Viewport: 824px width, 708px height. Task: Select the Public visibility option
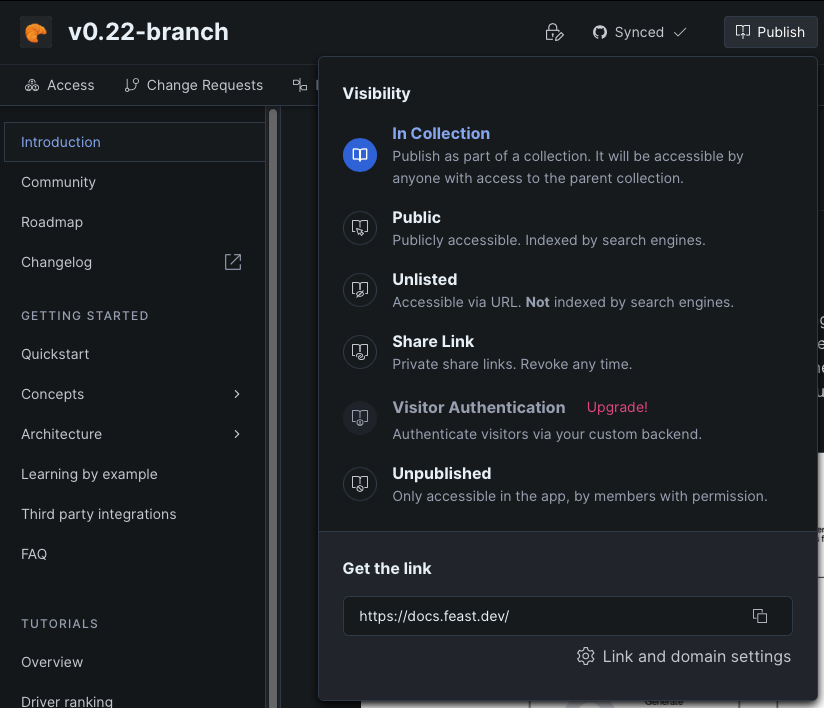tap(416, 218)
